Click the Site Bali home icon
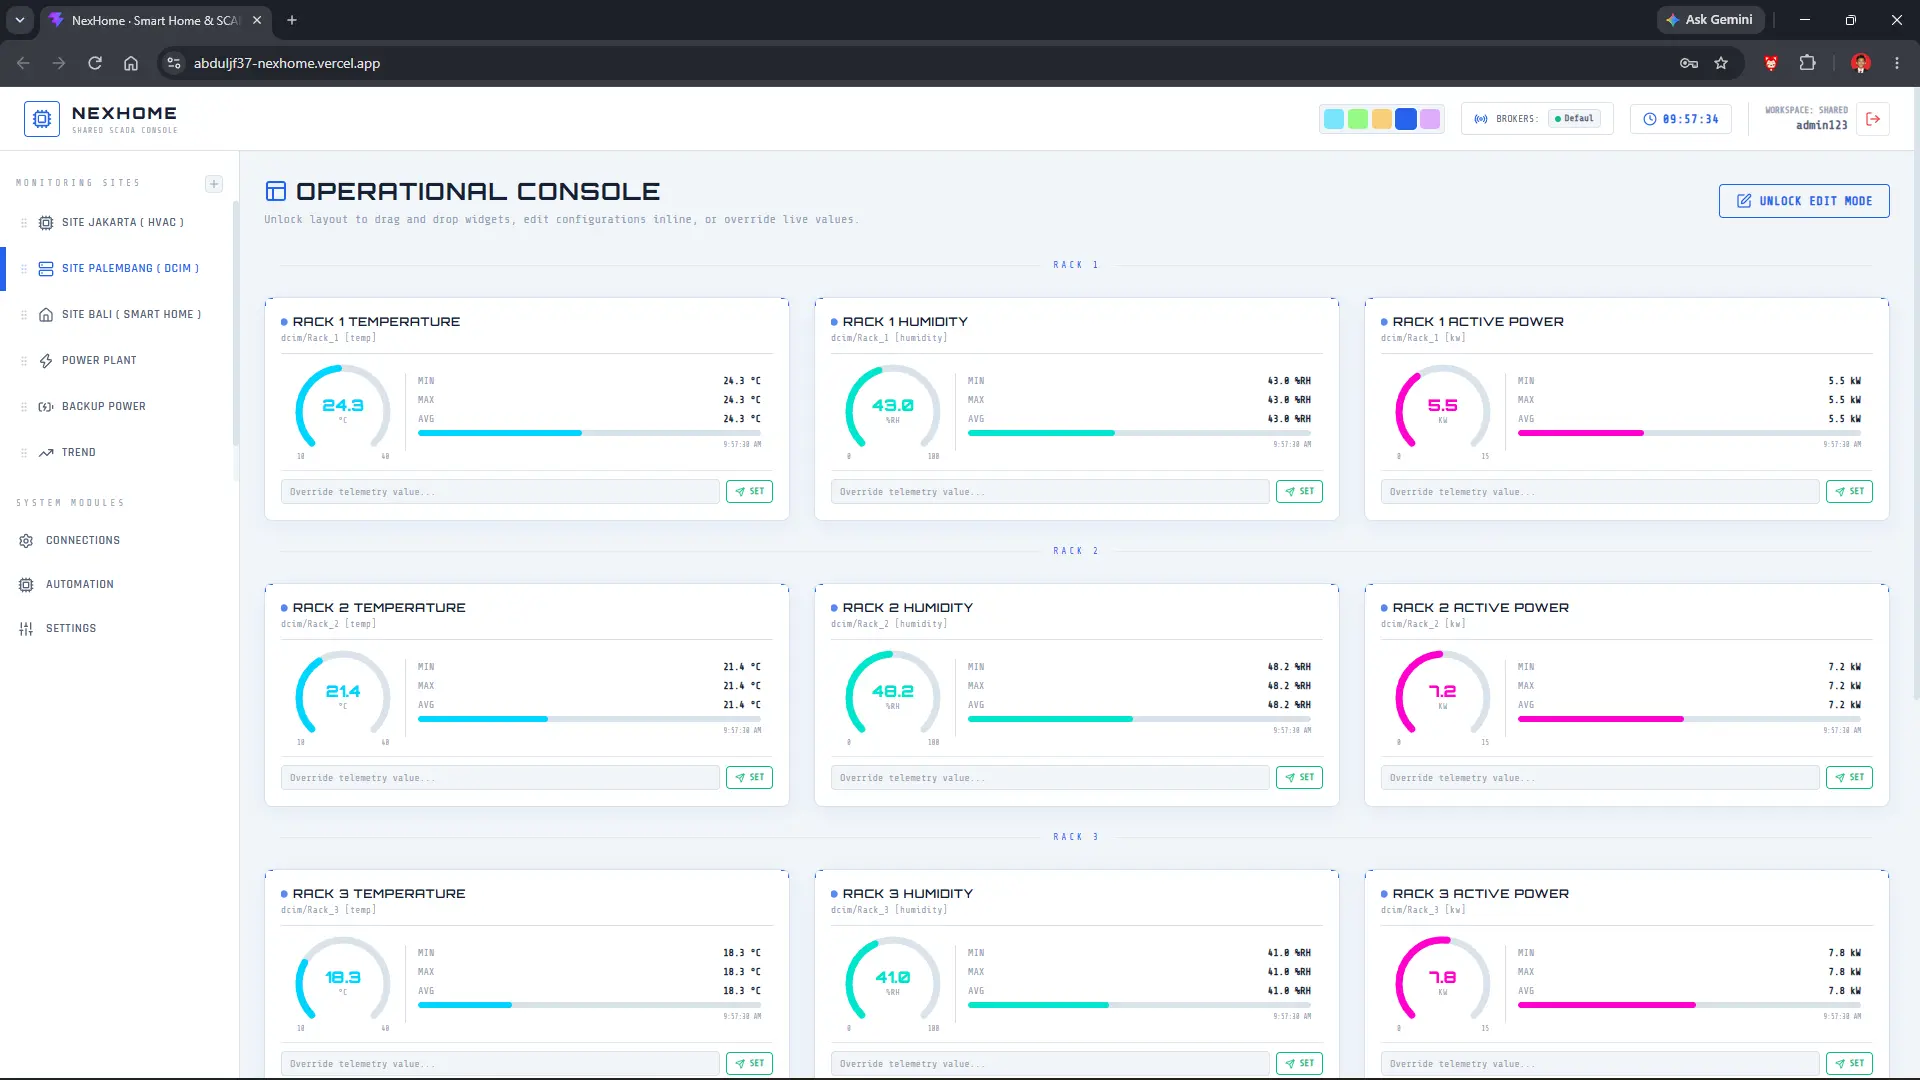The image size is (1920, 1080). [x=46, y=315]
